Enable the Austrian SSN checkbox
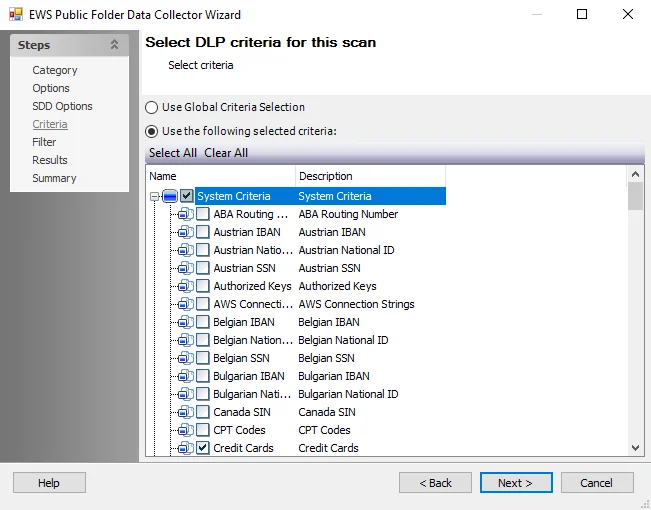The height and width of the screenshot is (510, 651). click(203, 268)
